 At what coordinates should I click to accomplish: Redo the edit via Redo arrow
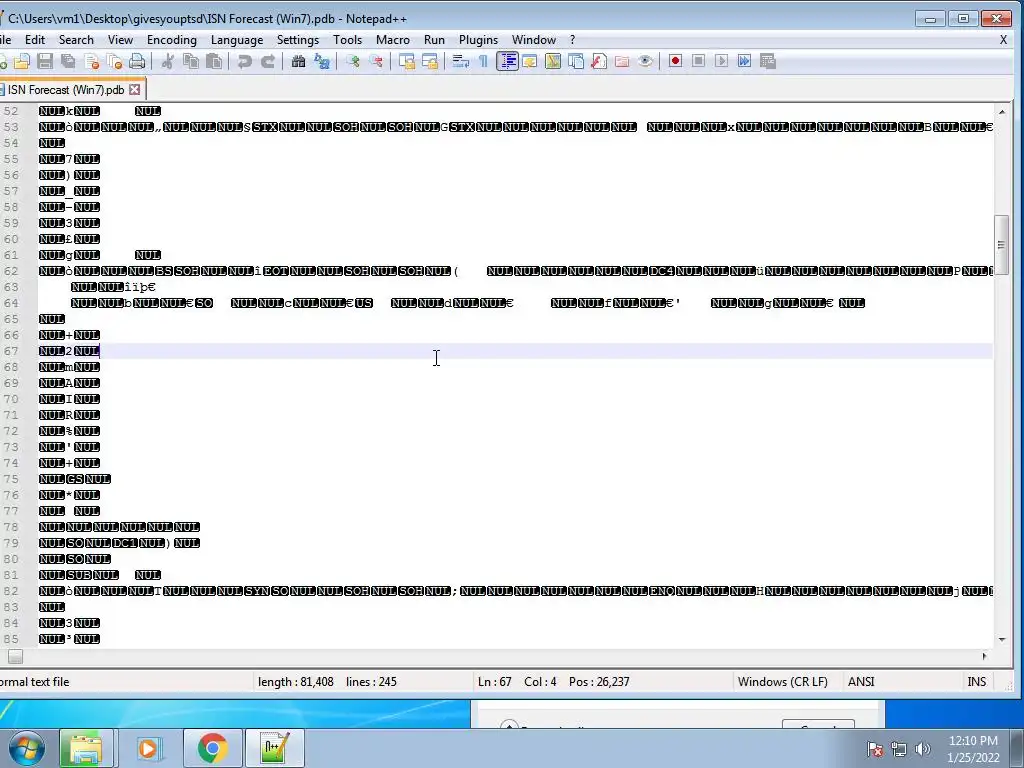tap(267, 61)
